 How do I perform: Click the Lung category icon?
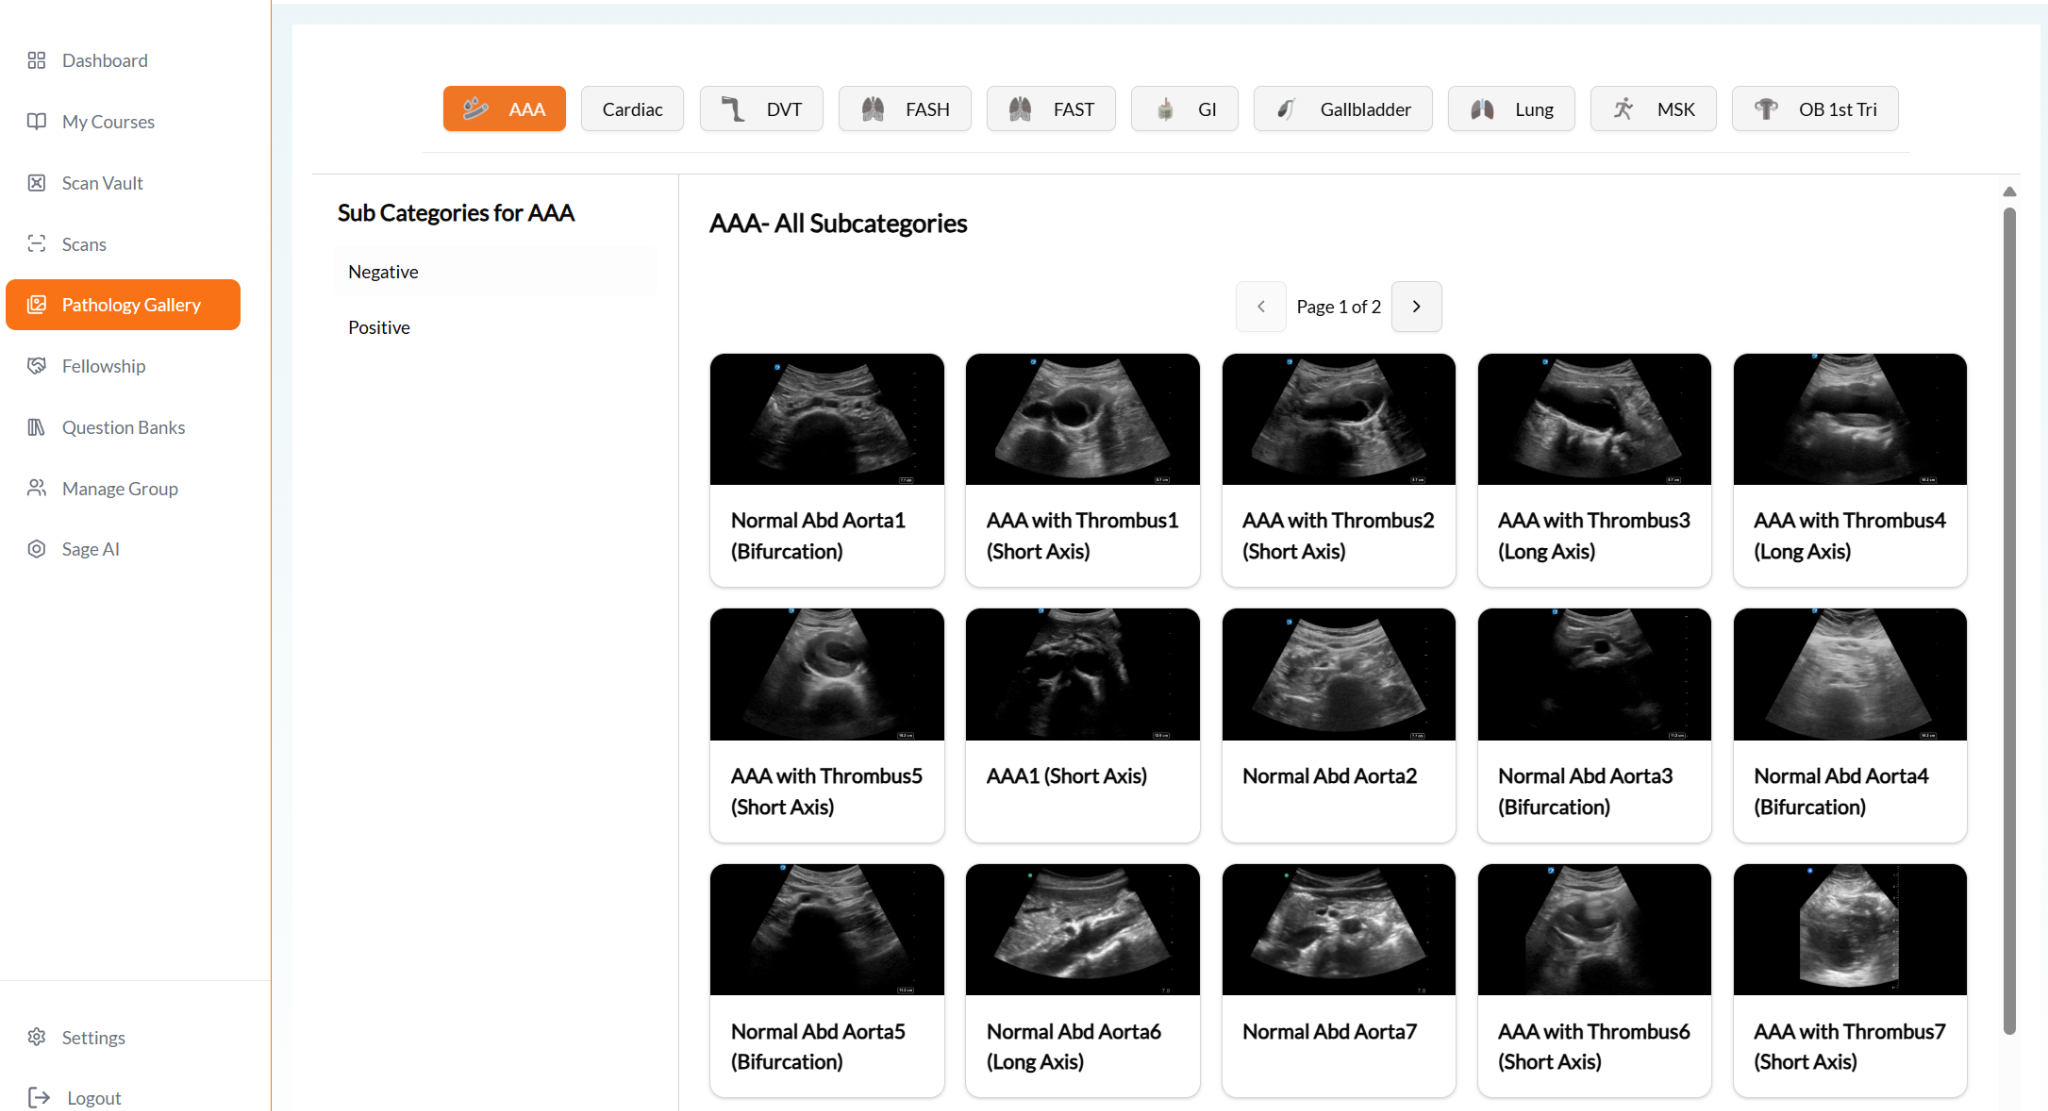(1482, 109)
